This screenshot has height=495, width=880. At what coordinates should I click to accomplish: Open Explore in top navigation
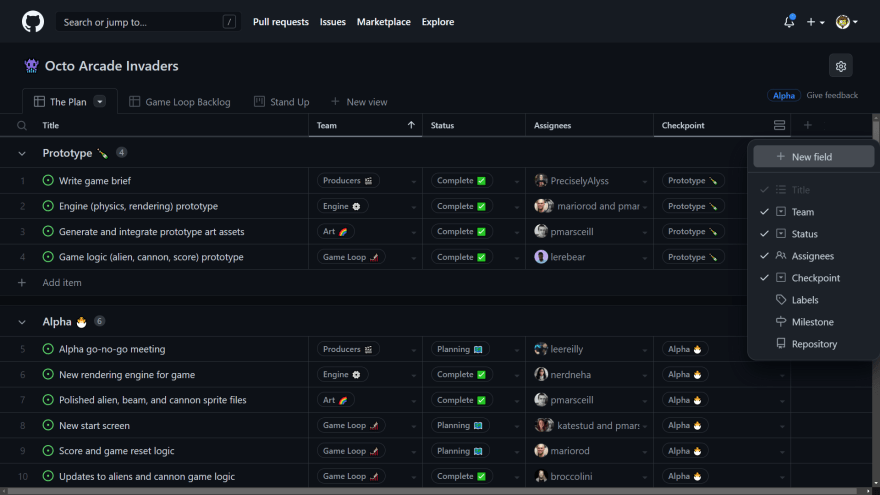(x=438, y=22)
